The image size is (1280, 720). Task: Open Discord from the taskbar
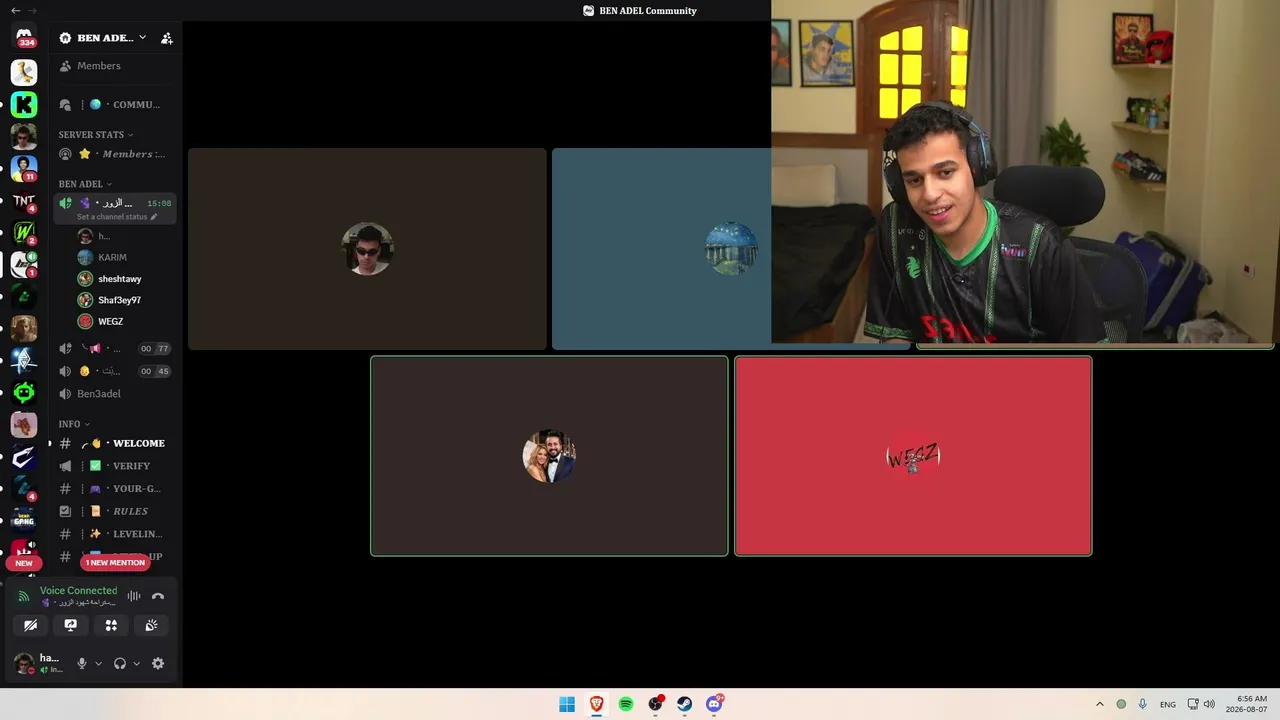[714, 704]
